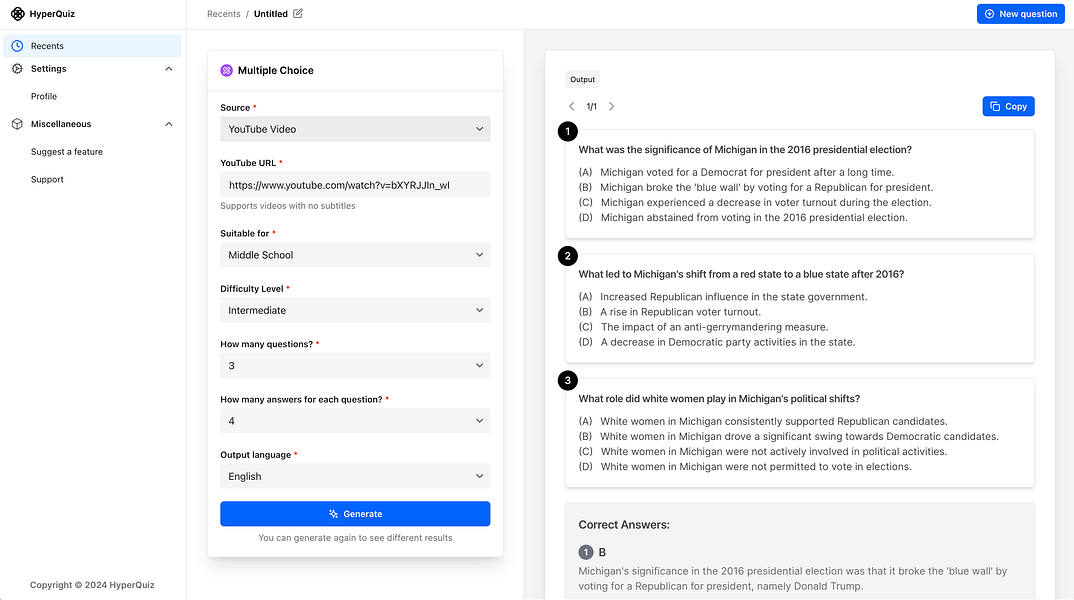Collapse the Settings section chevron

tap(168, 69)
